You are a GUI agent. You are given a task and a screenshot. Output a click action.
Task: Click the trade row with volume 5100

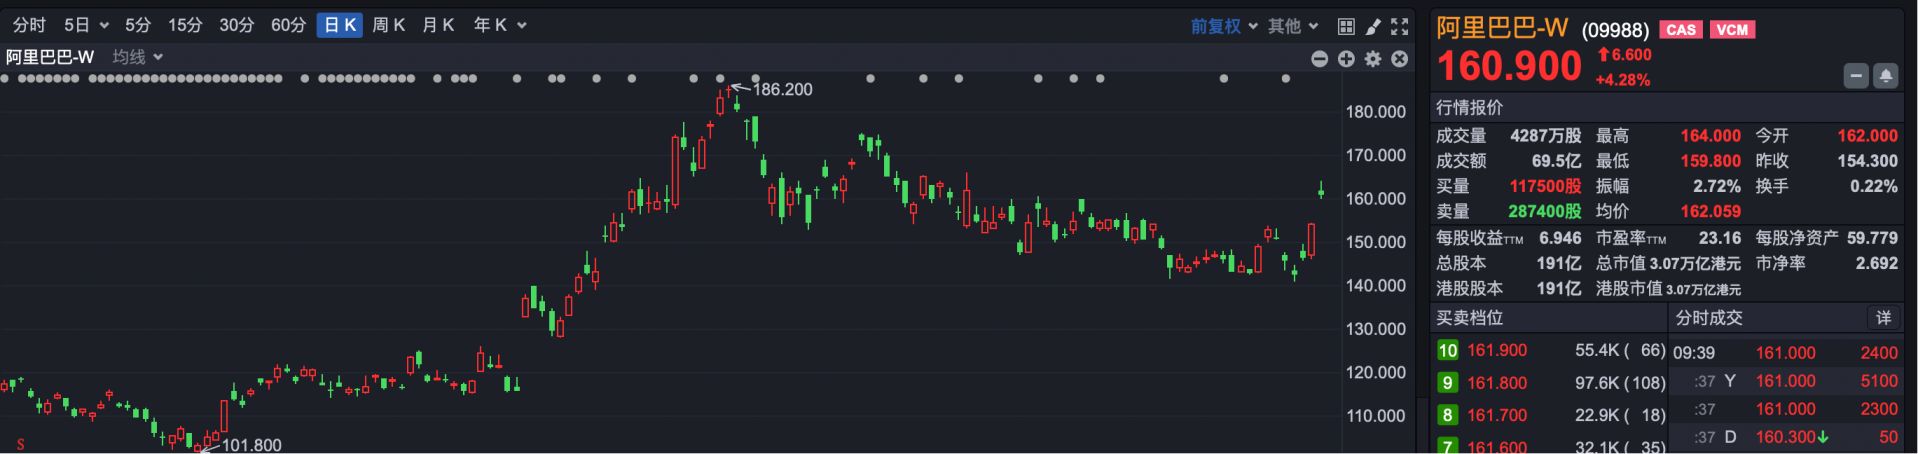(1786, 381)
